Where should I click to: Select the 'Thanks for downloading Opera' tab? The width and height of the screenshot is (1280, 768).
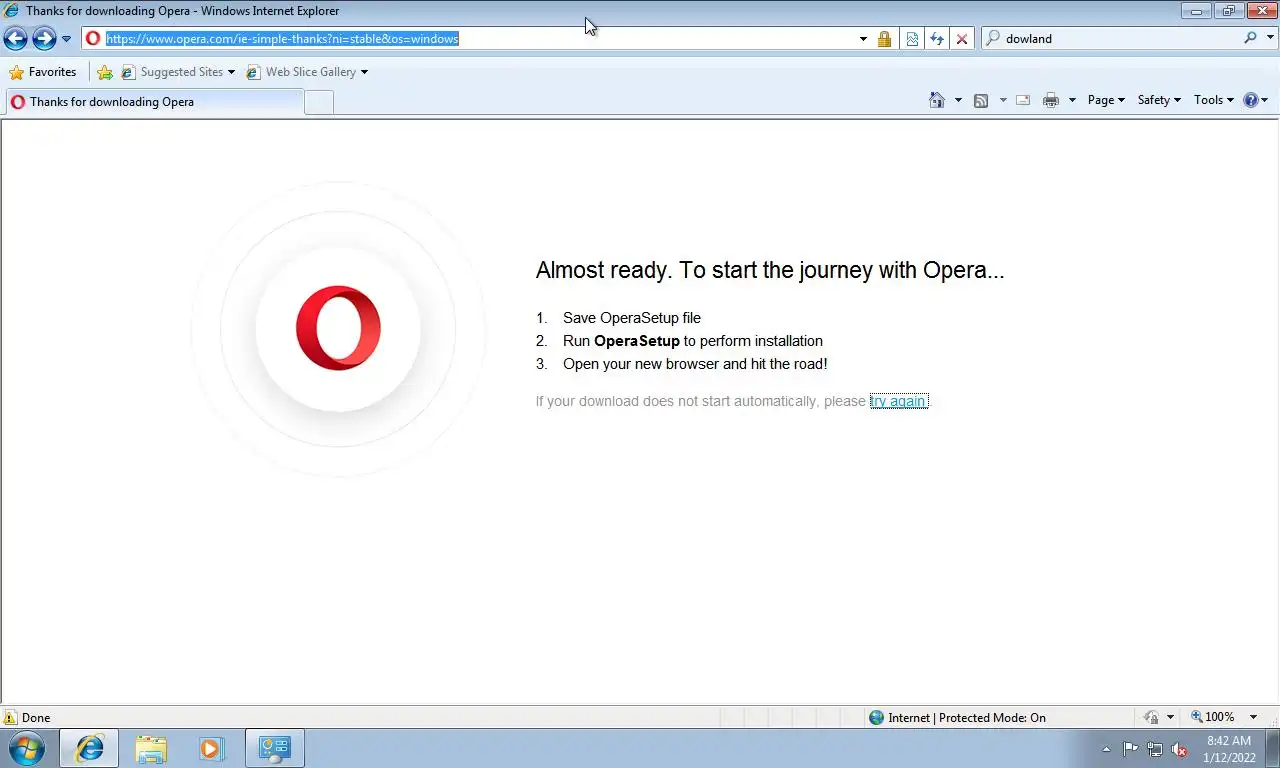(x=154, y=102)
